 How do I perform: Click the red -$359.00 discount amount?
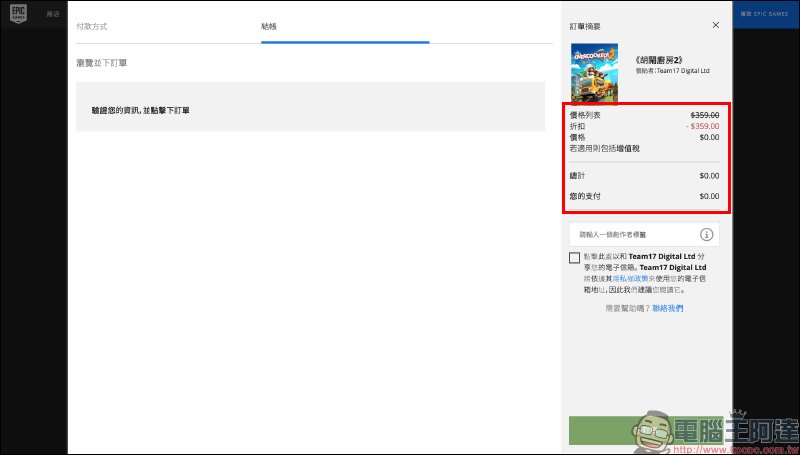(702, 127)
